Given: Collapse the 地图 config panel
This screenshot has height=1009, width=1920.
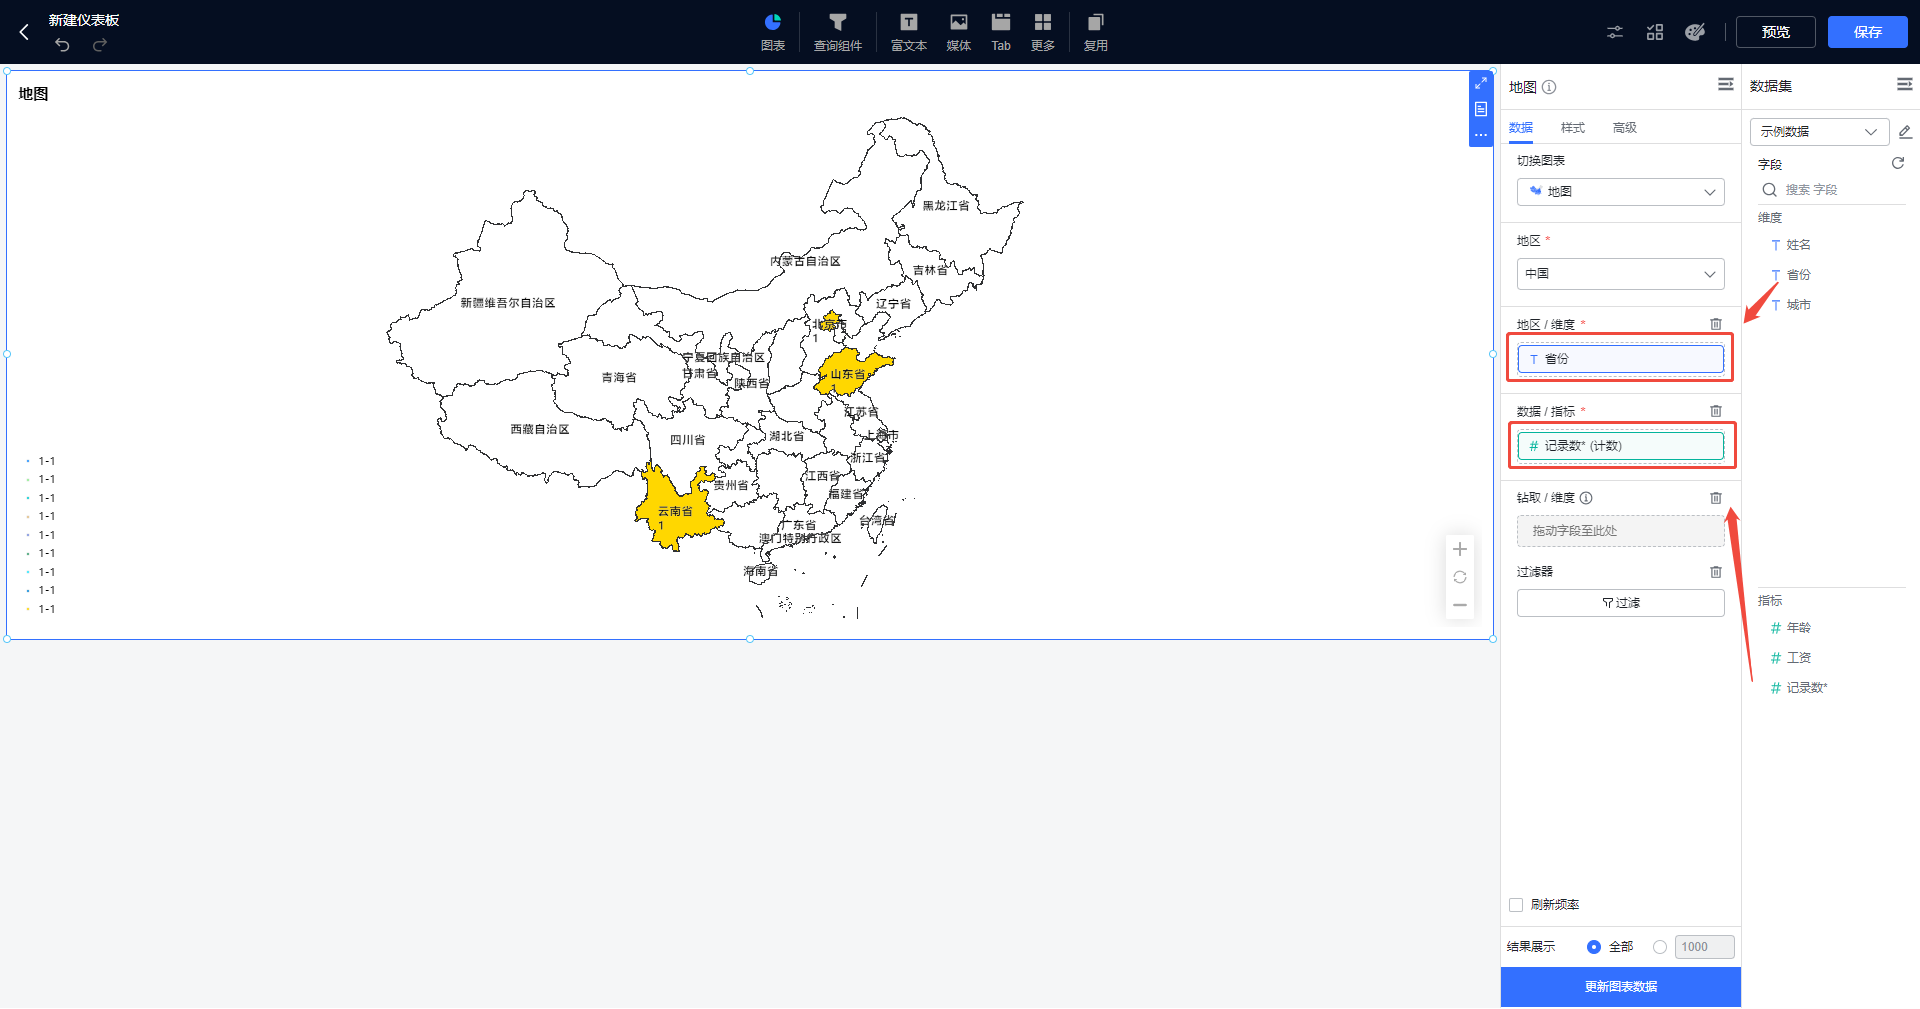Looking at the screenshot, I should 1726,85.
